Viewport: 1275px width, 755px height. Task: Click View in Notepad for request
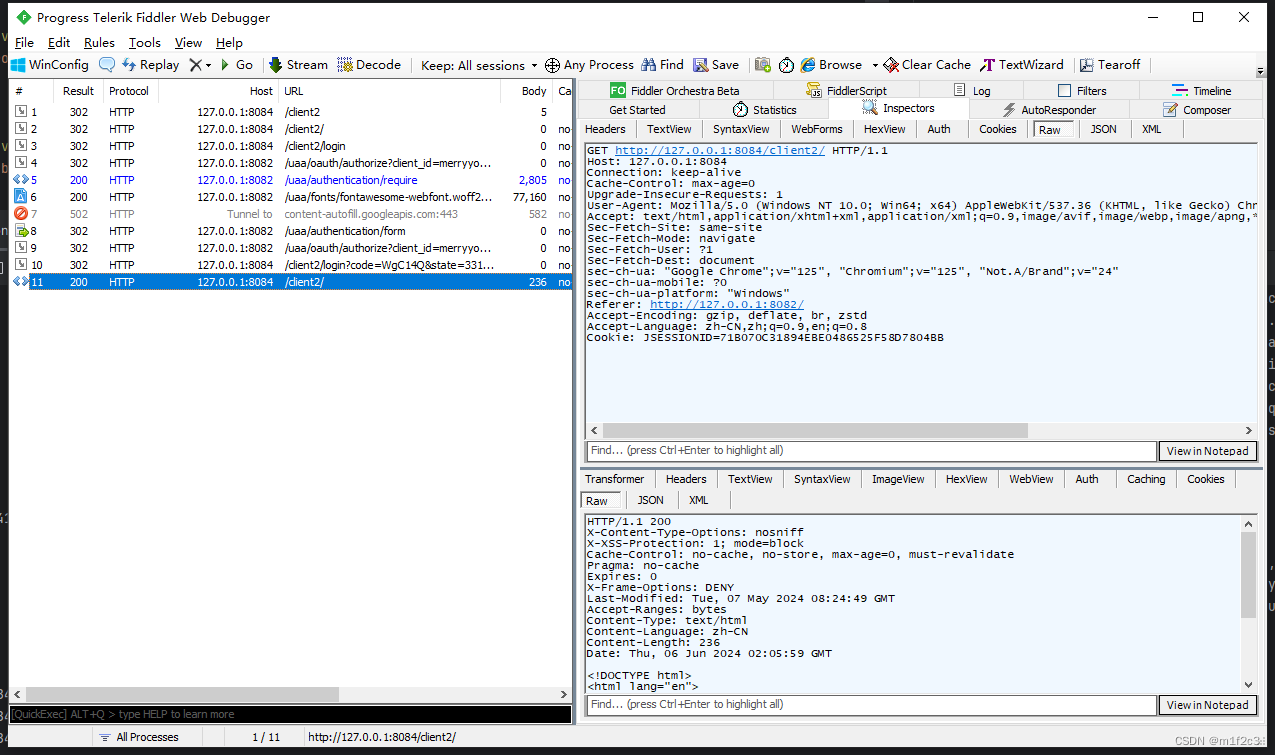pyautogui.click(x=1207, y=451)
